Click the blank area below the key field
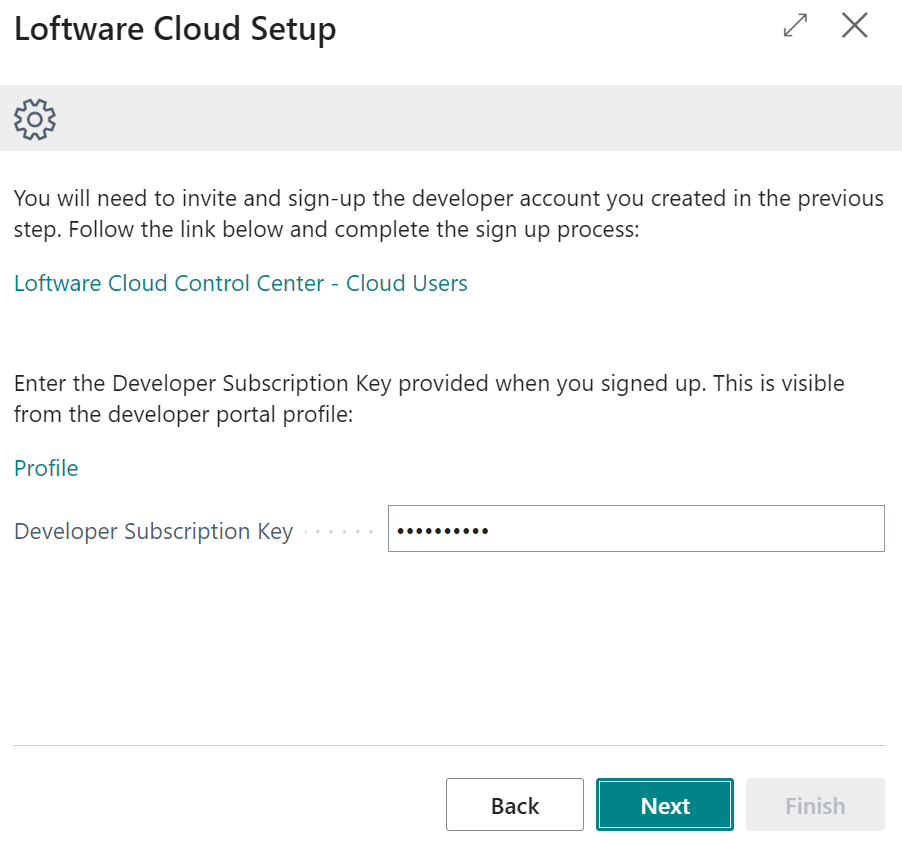Screen dimensions: 902x846 pyautogui.click(x=450, y=650)
